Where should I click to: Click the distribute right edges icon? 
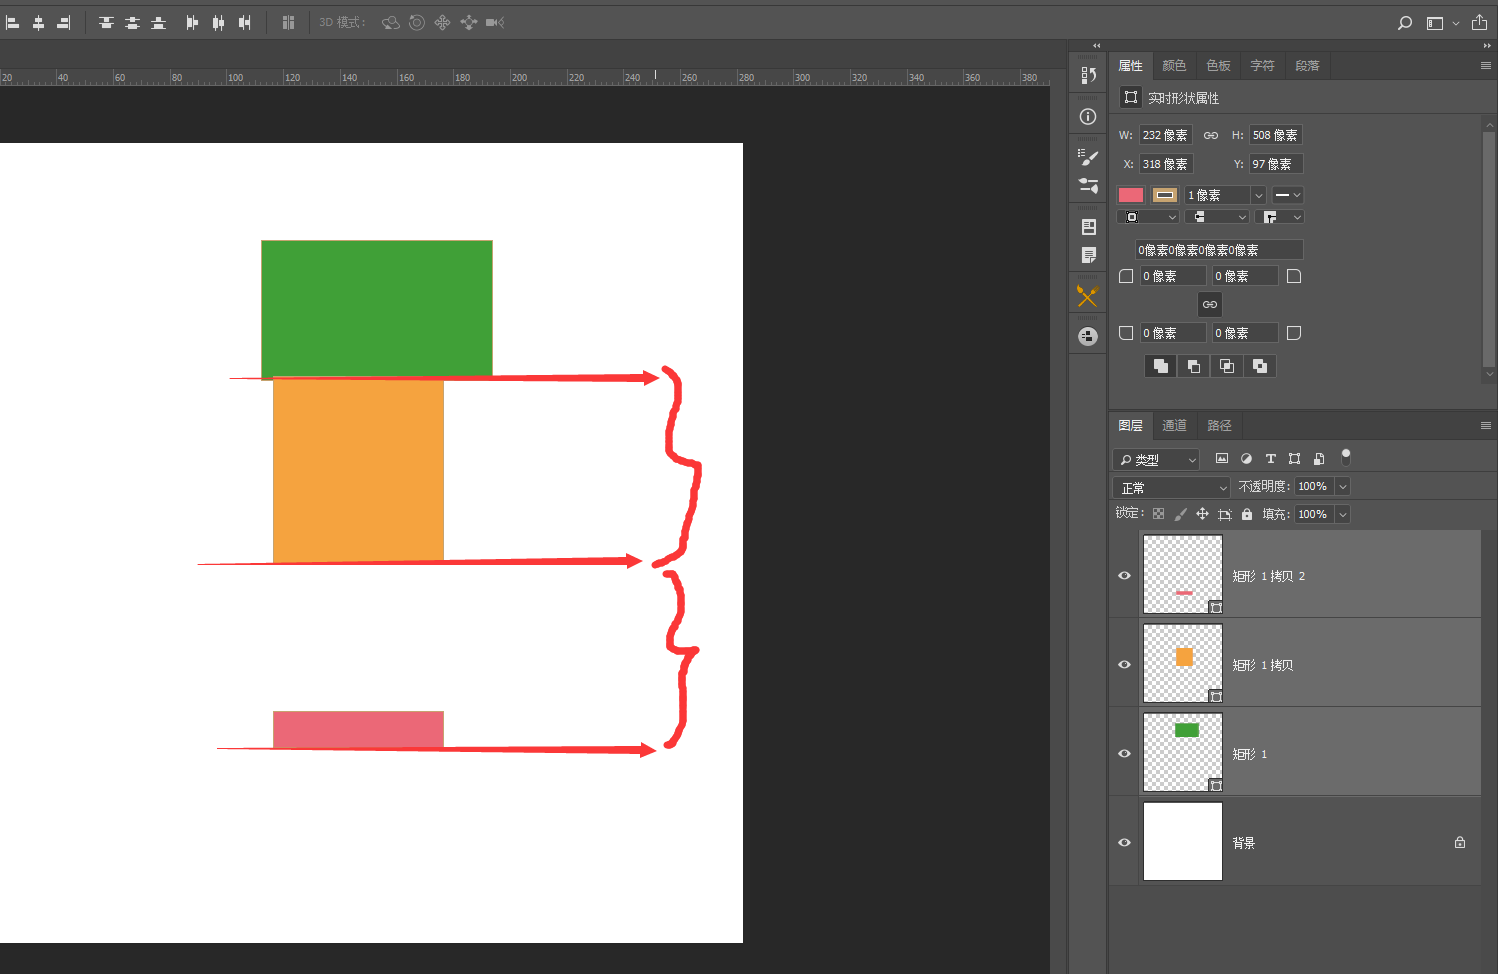[x=244, y=22]
